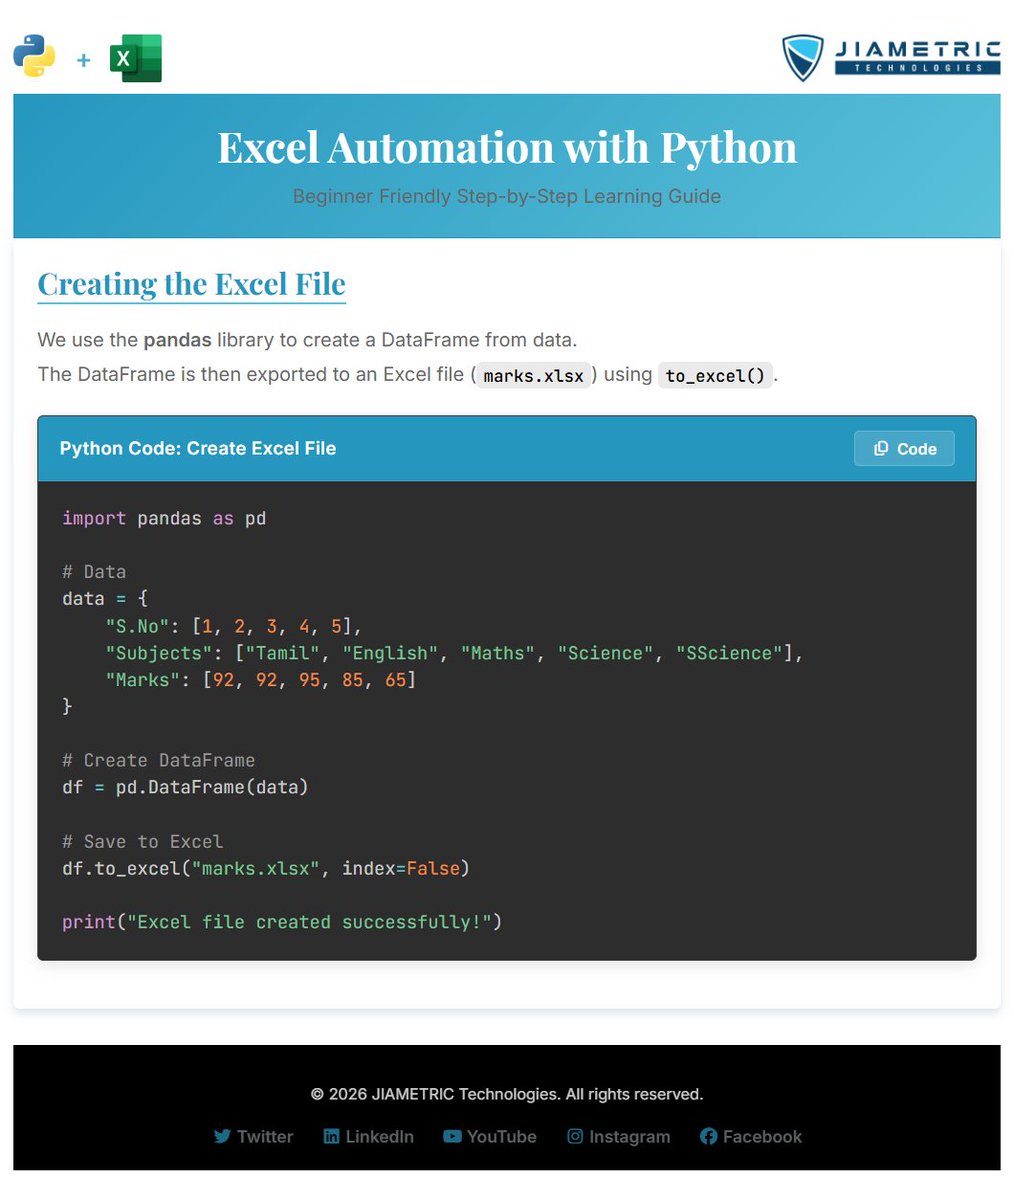The width and height of the screenshot is (1014, 1200).
Task: Click the 'Beginner Friendly Step-by-Step Learning Guide' subtitle
Action: click(x=507, y=196)
